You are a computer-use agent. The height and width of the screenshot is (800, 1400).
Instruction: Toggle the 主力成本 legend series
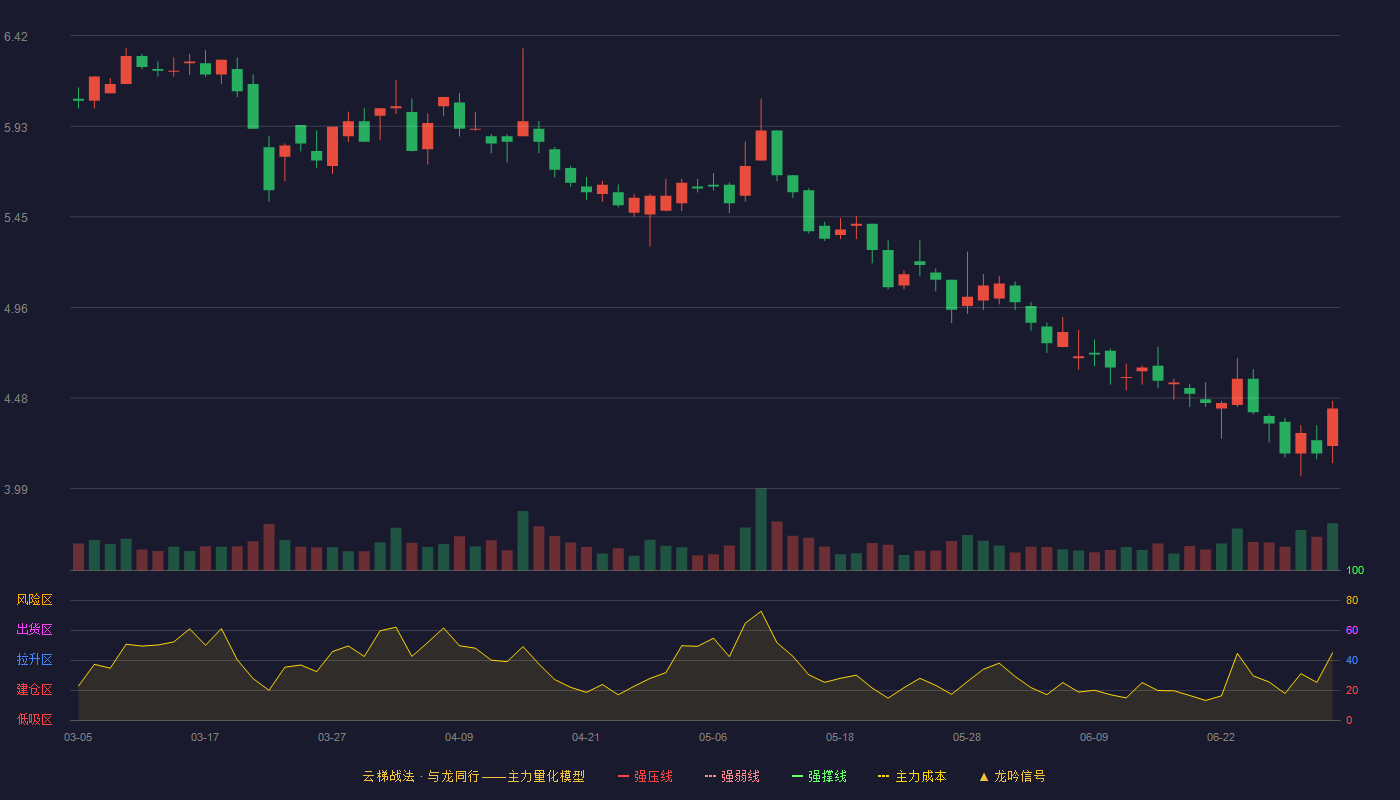(x=912, y=776)
